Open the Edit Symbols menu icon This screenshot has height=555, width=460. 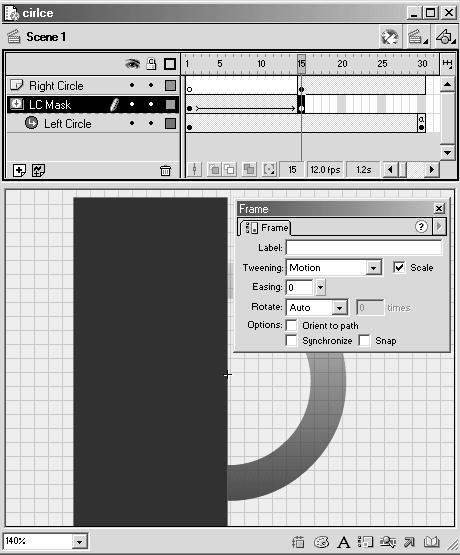tap(445, 37)
